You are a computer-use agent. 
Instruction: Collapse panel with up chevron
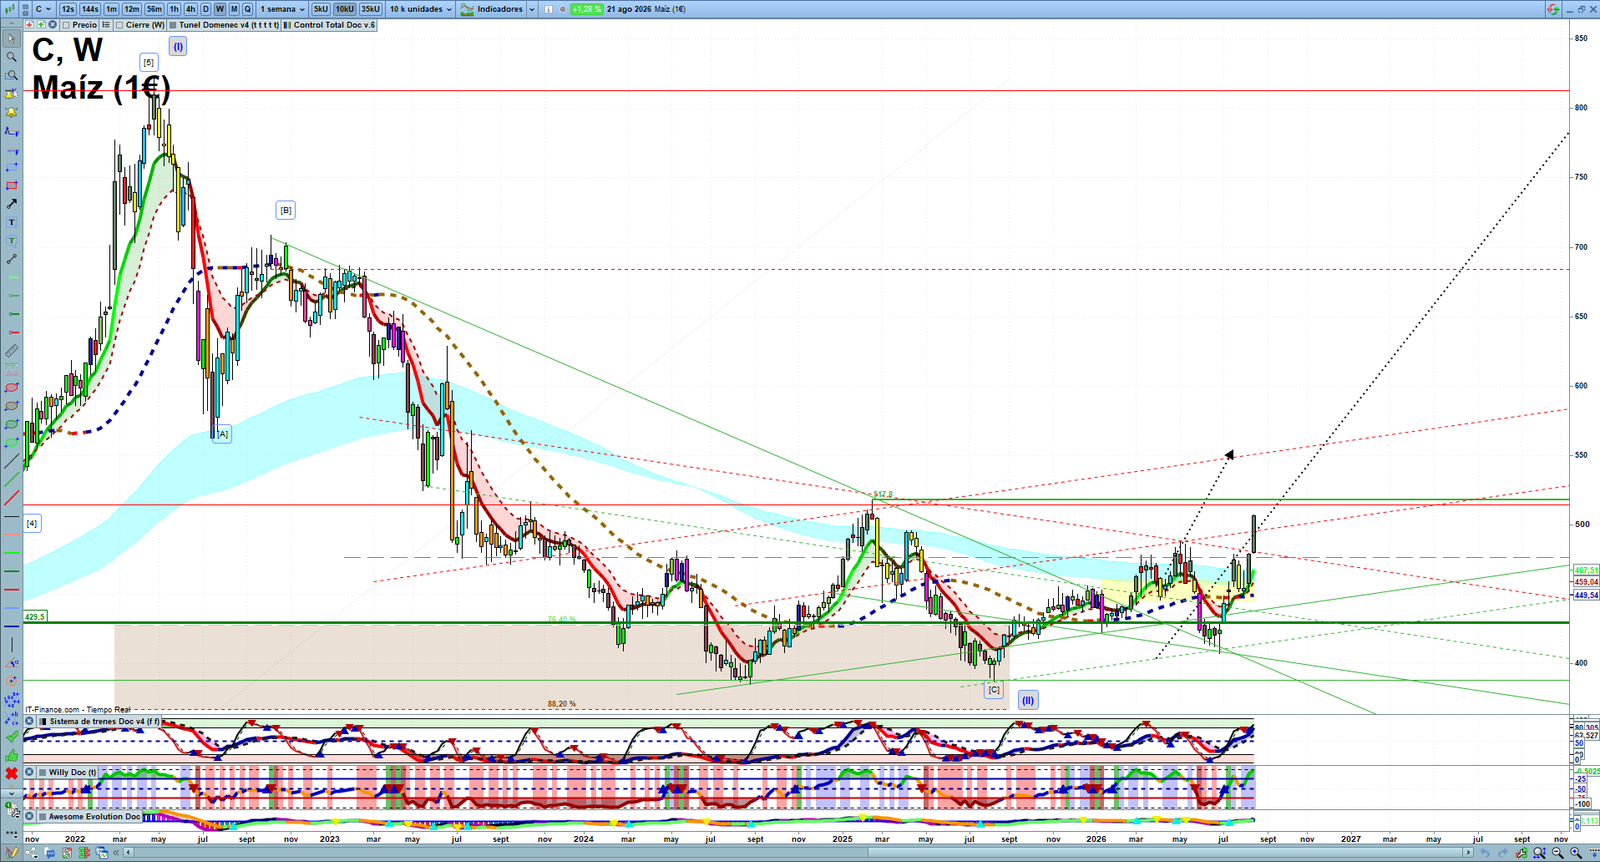click(12, 25)
